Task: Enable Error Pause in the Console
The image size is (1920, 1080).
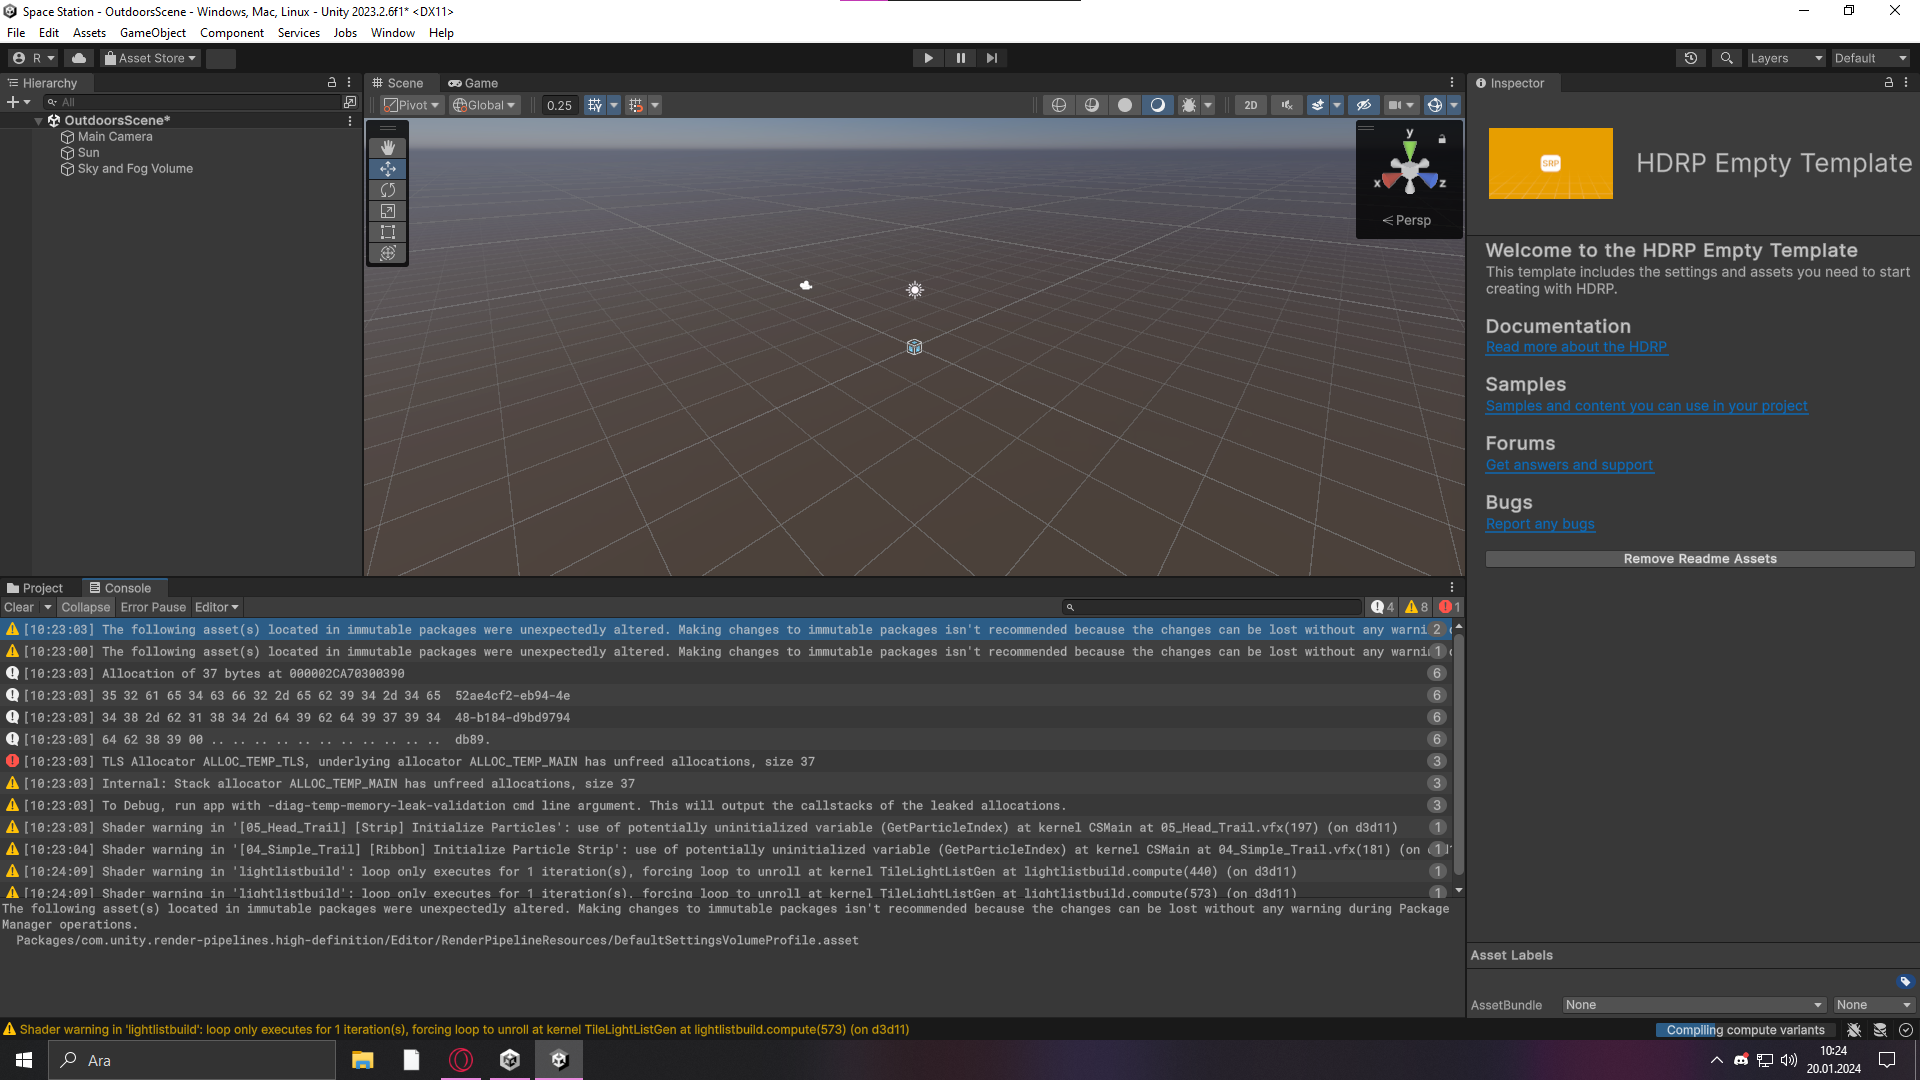Action: (x=152, y=607)
